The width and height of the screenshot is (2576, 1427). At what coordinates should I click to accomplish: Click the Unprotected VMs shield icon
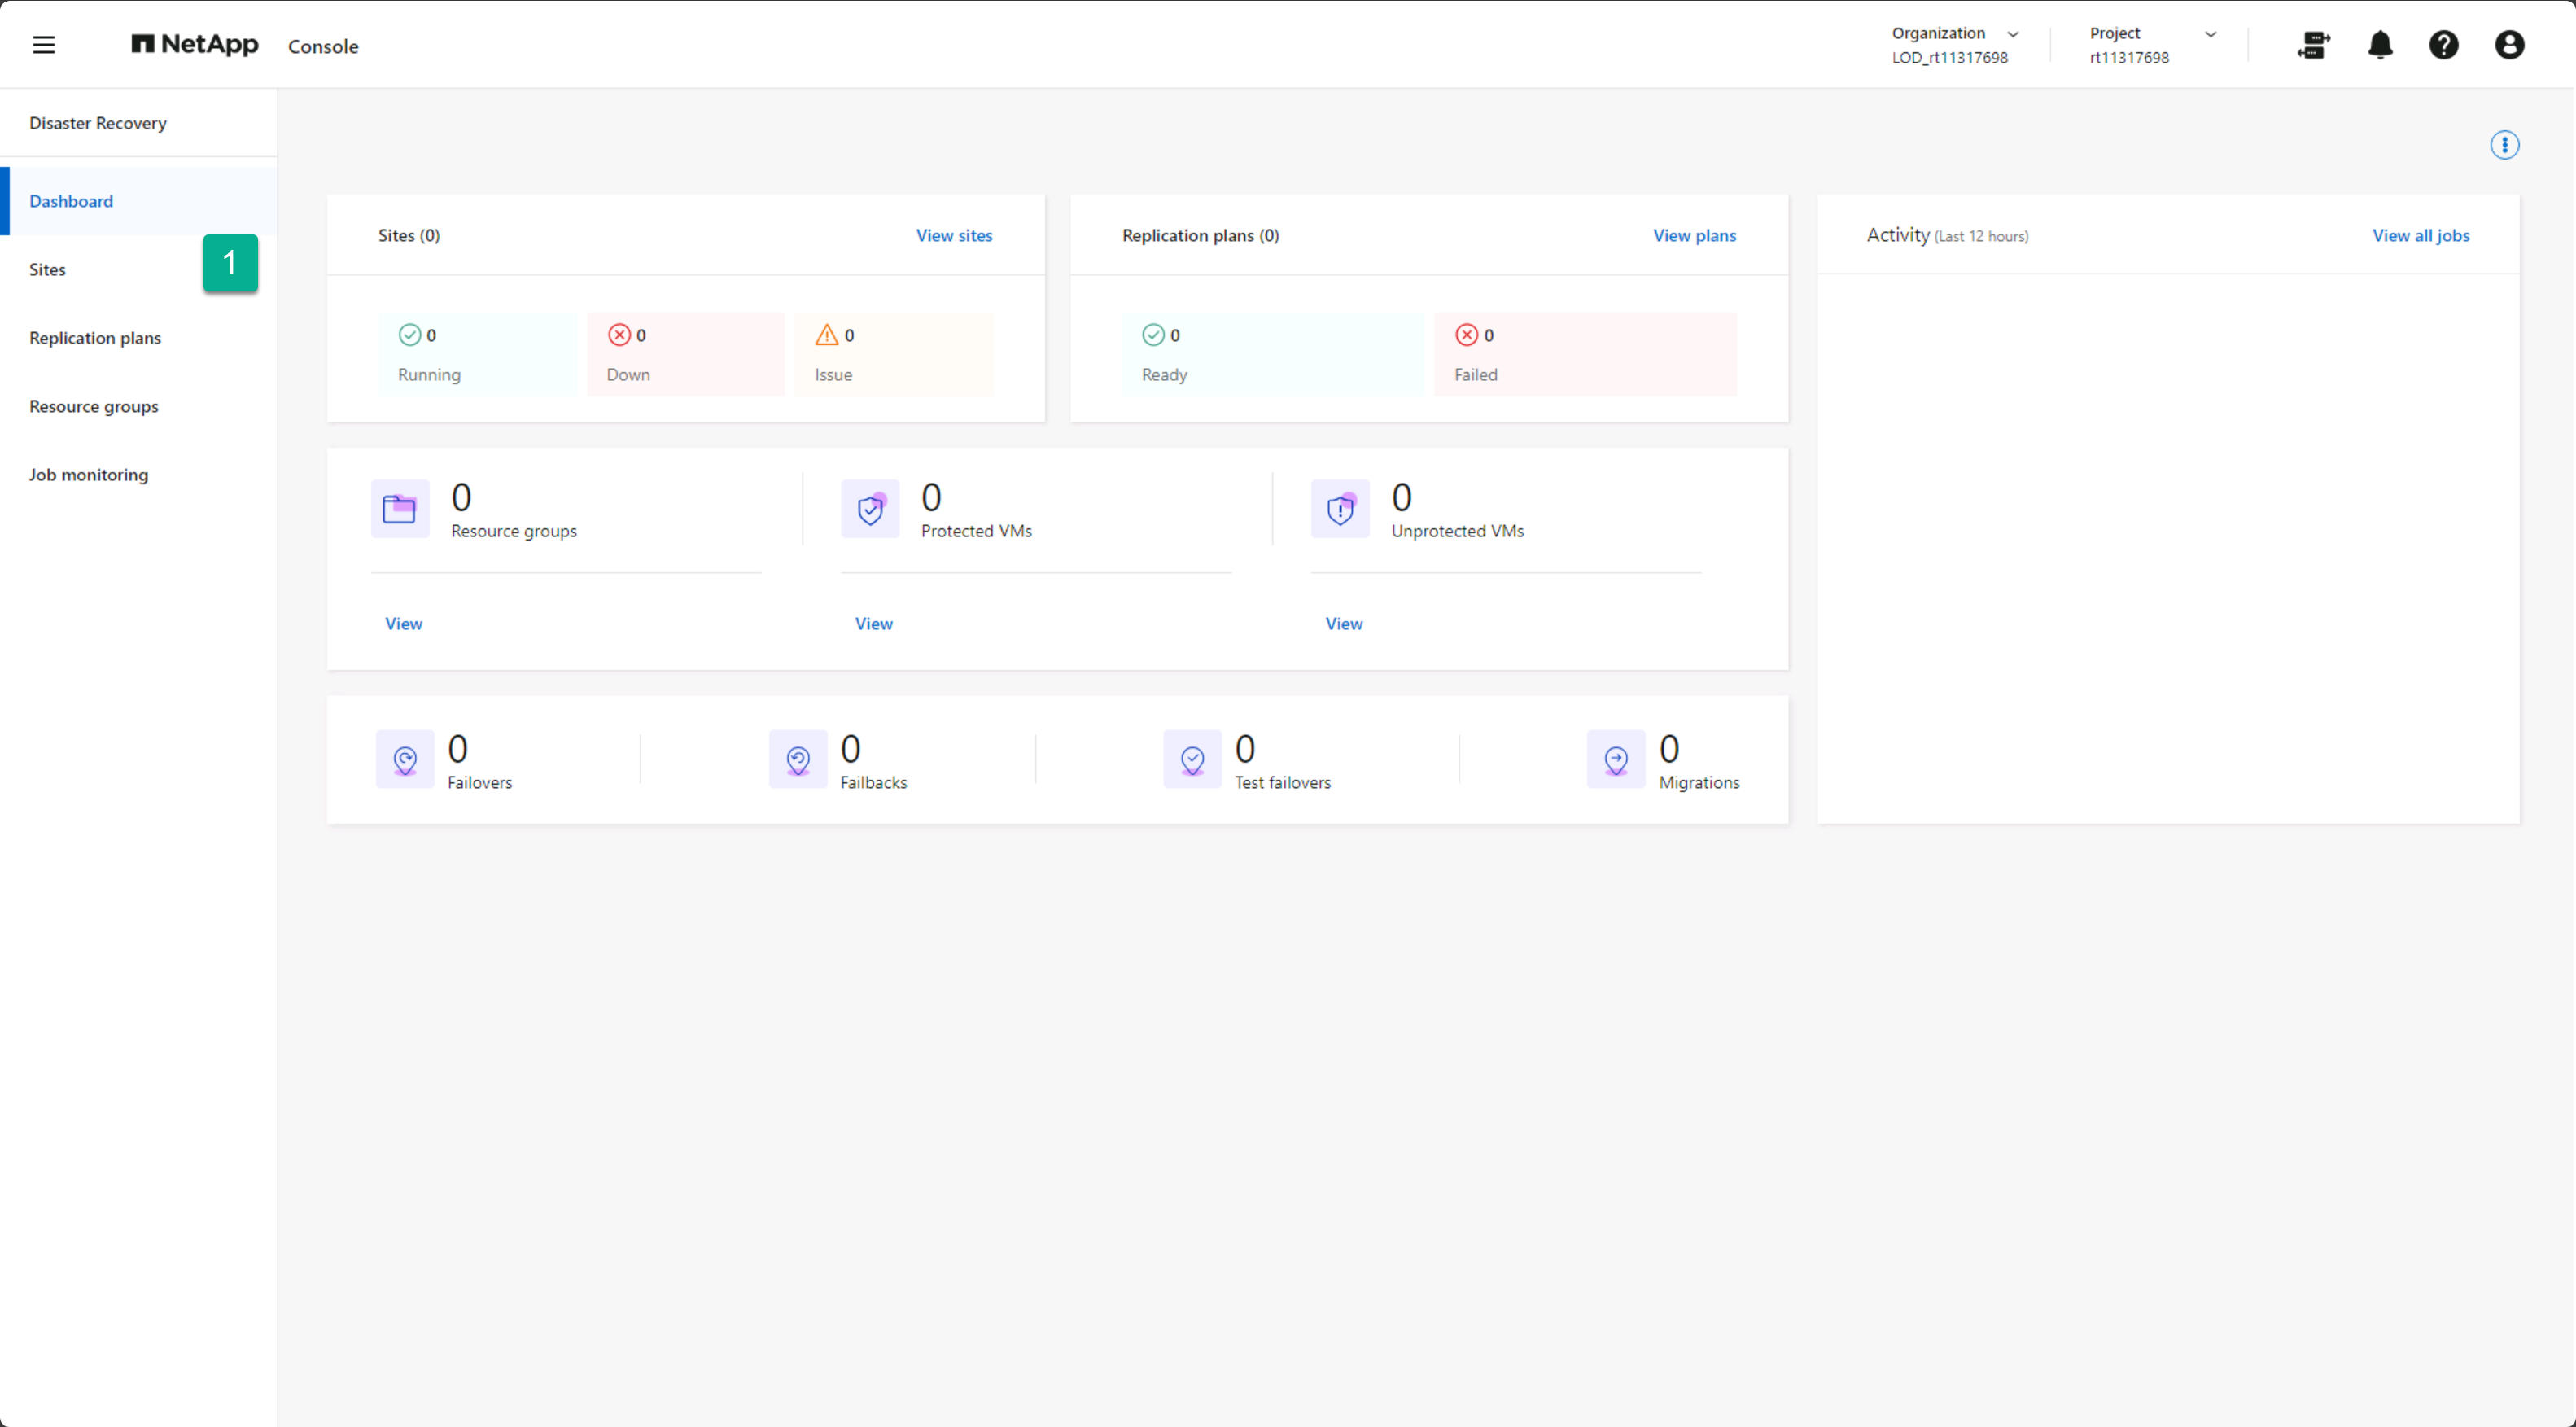click(1340, 509)
